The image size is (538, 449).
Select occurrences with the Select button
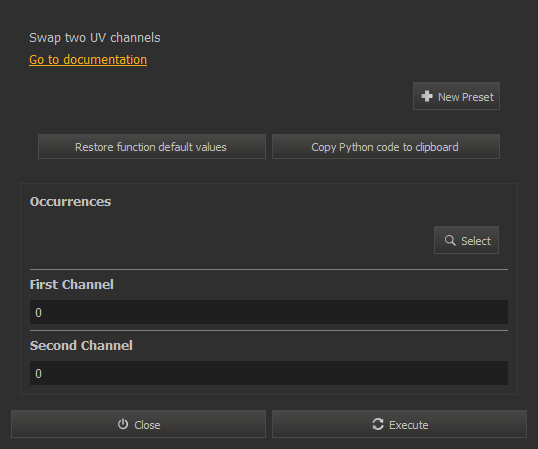coord(466,240)
